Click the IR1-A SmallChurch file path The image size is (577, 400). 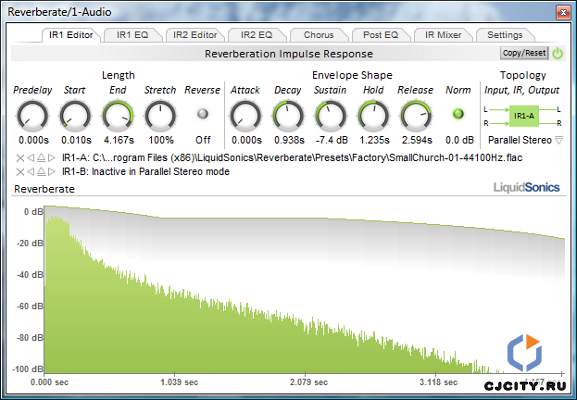pos(292,158)
